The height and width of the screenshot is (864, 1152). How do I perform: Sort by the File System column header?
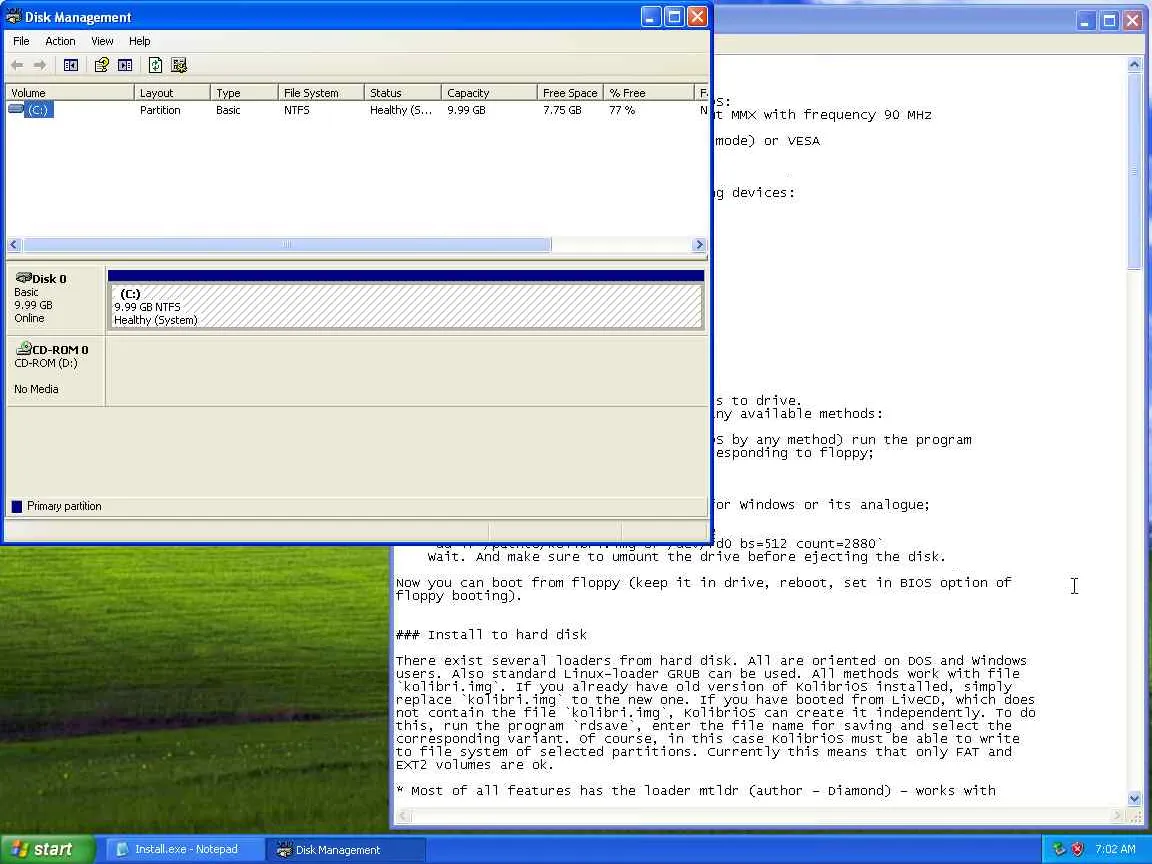321,93
